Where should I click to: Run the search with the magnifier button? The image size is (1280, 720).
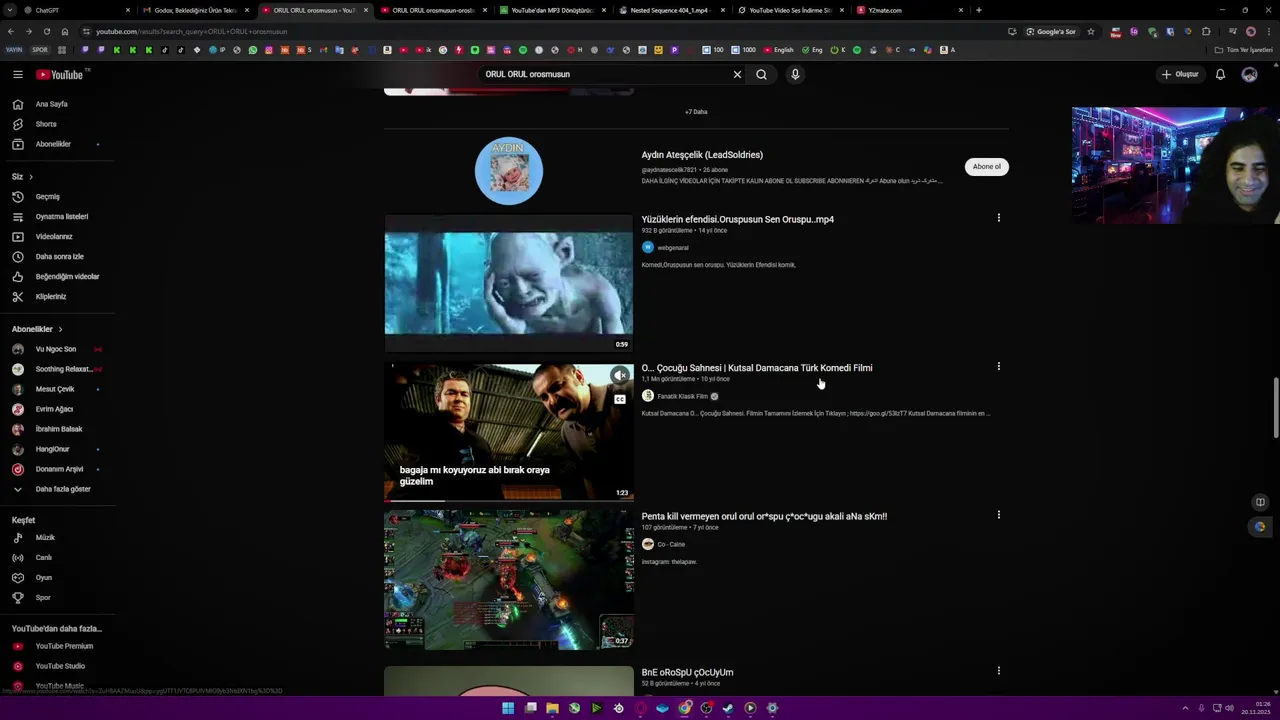click(x=761, y=74)
